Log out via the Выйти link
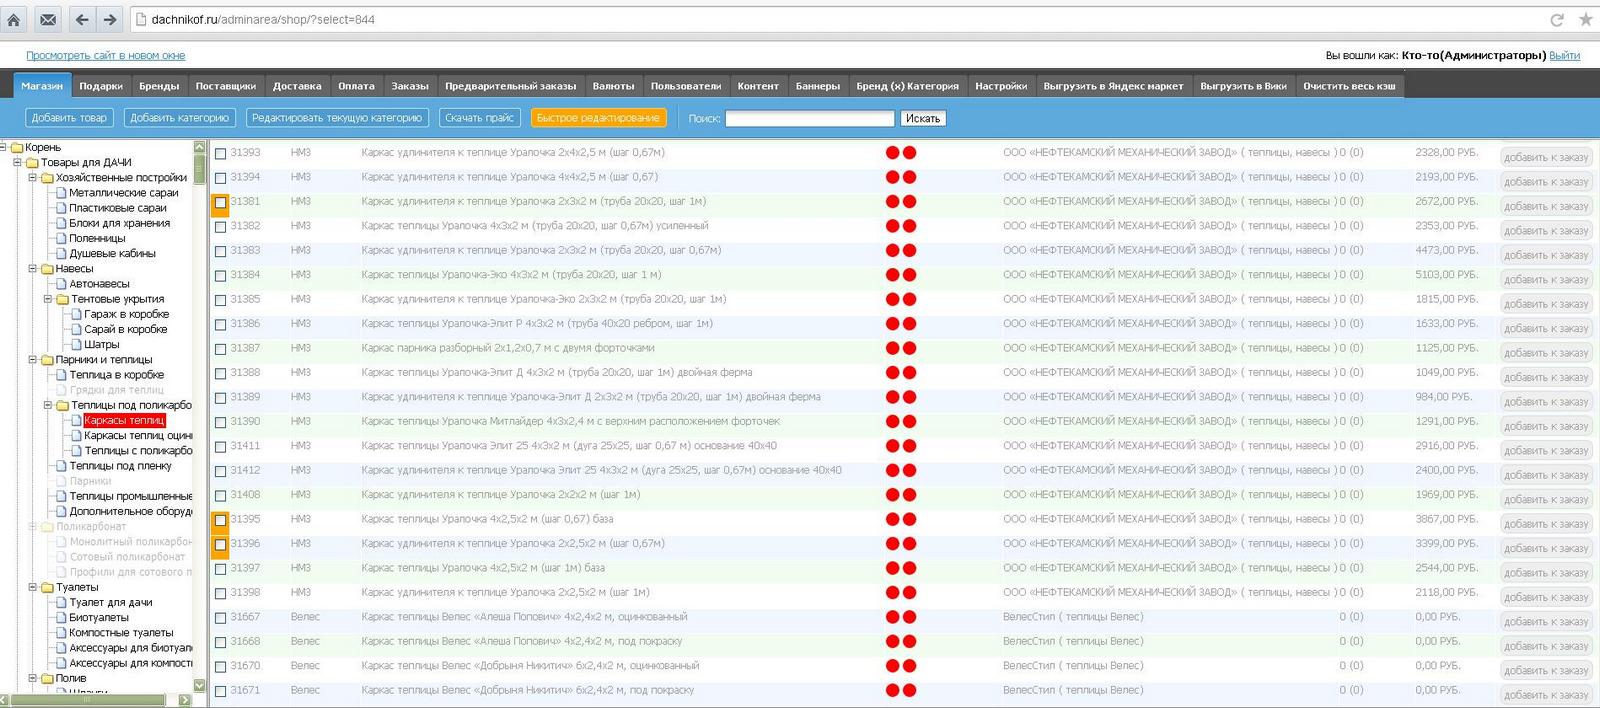Screen dimensions: 1600x708 1564,56
